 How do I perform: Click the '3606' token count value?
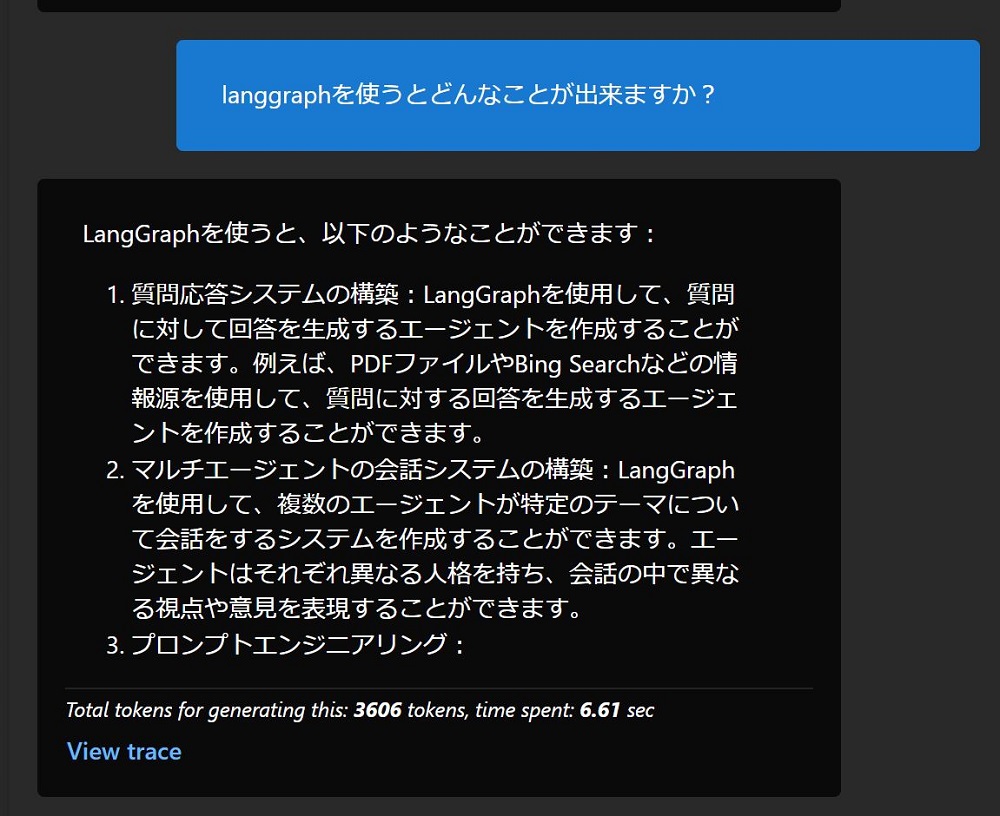[x=378, y=709]
